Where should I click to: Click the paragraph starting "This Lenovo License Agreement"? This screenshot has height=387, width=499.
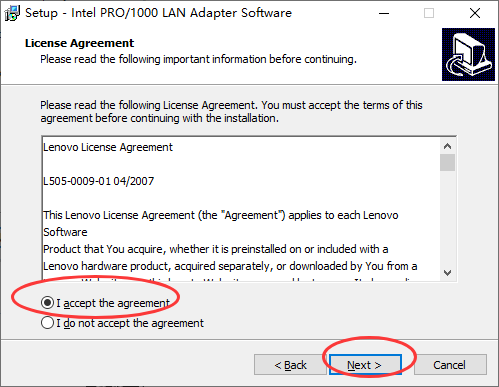(221, 223)
